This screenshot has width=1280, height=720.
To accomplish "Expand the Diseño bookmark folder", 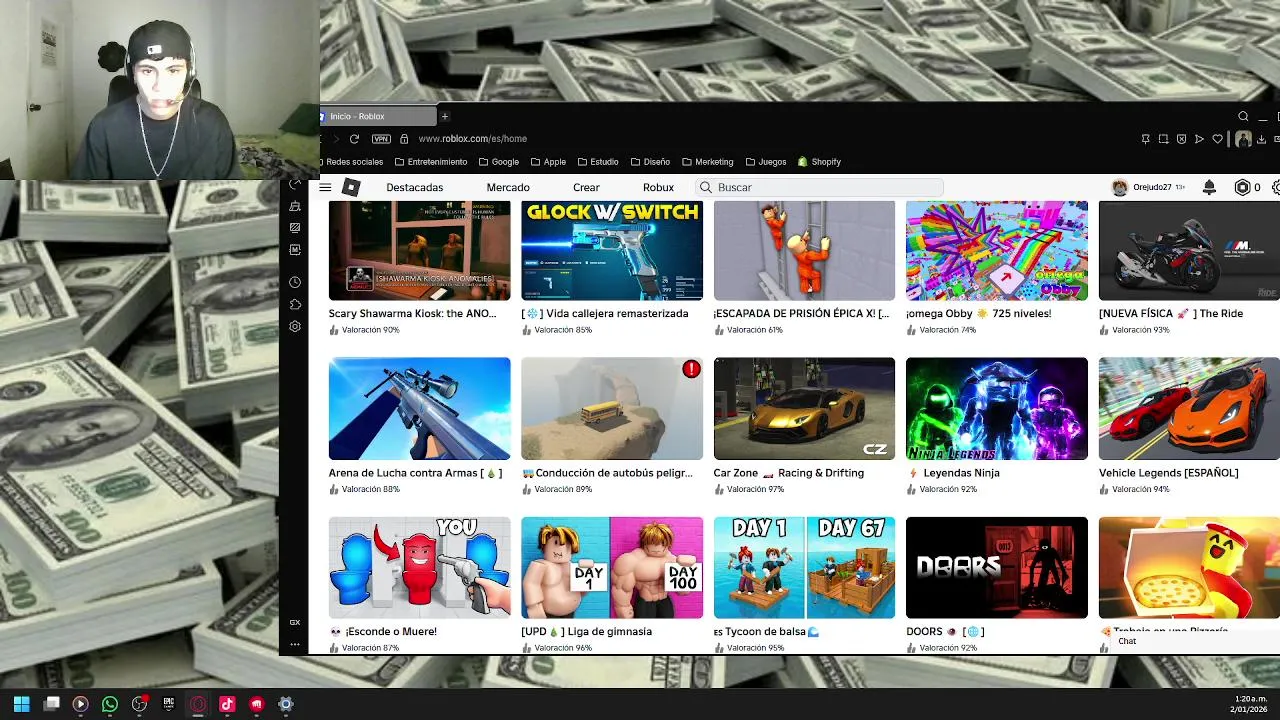I will [x=650, y=162].
